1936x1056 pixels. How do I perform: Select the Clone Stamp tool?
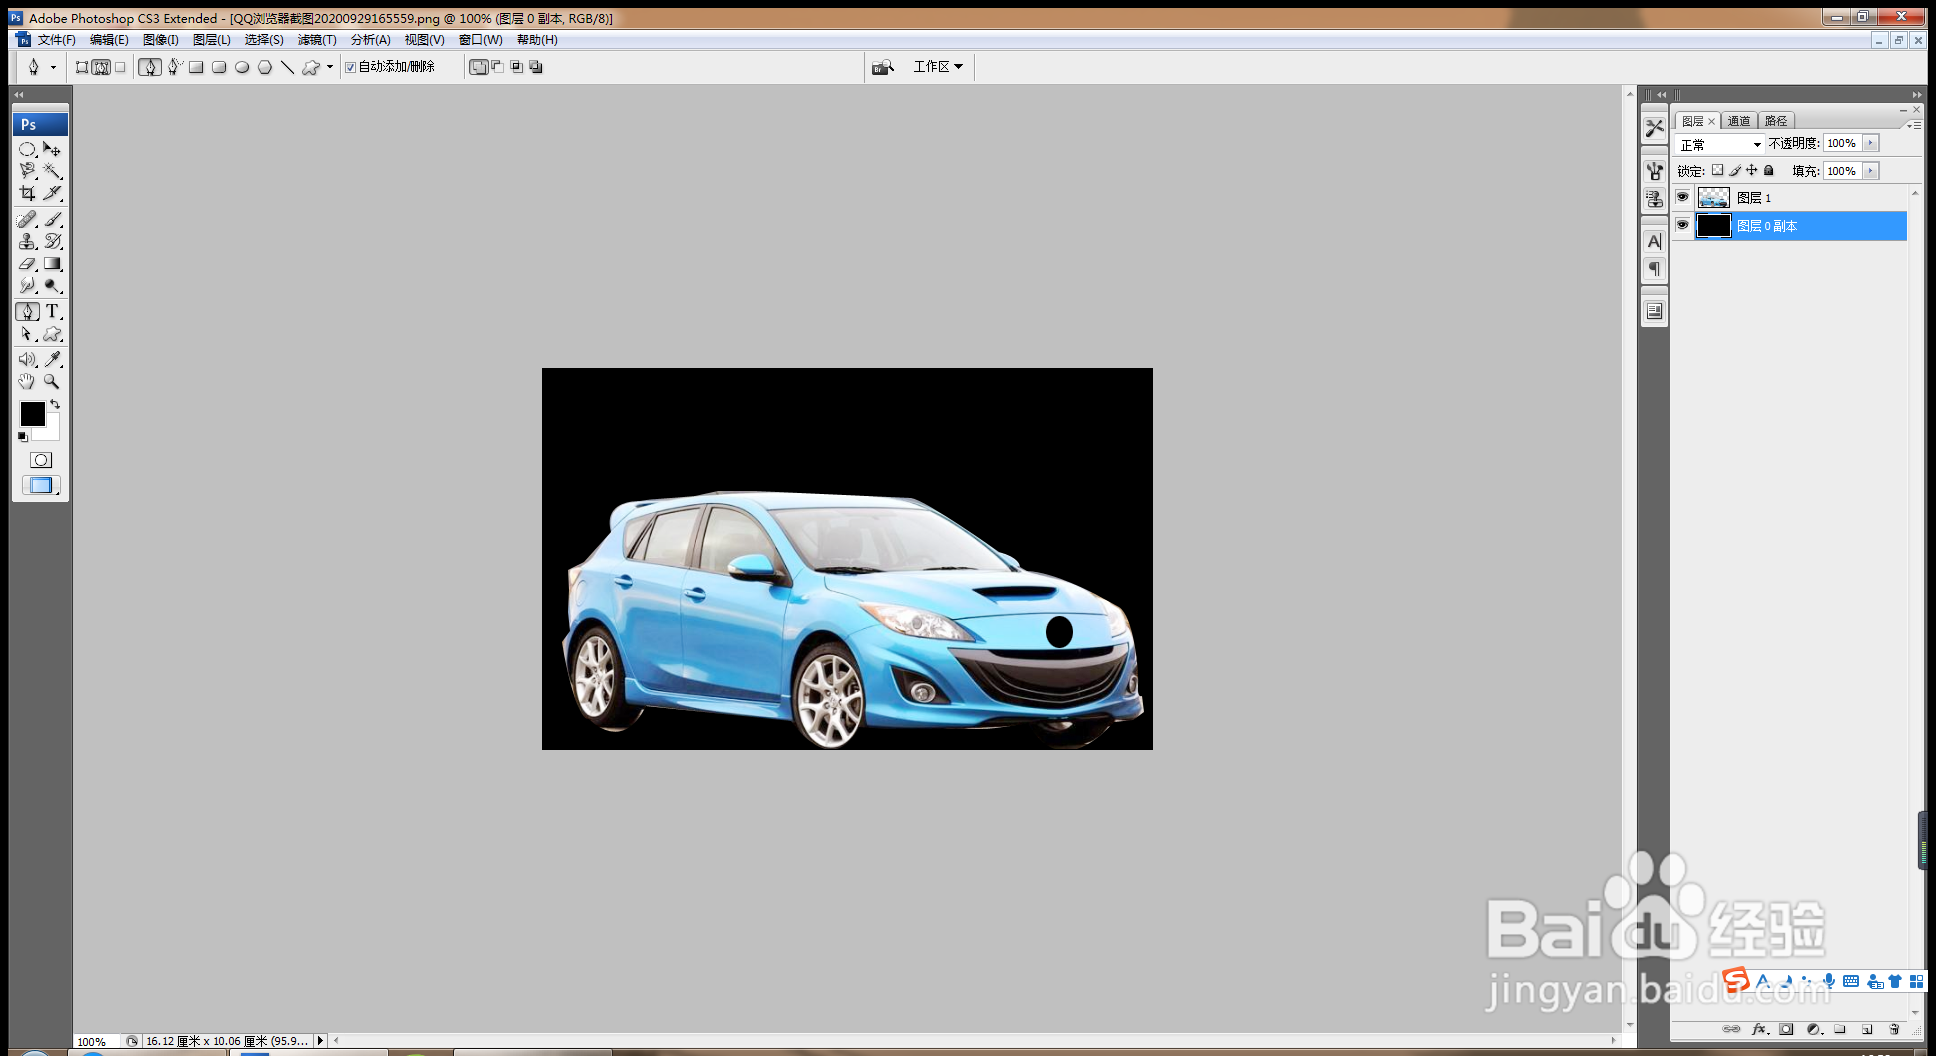[27, 241]
